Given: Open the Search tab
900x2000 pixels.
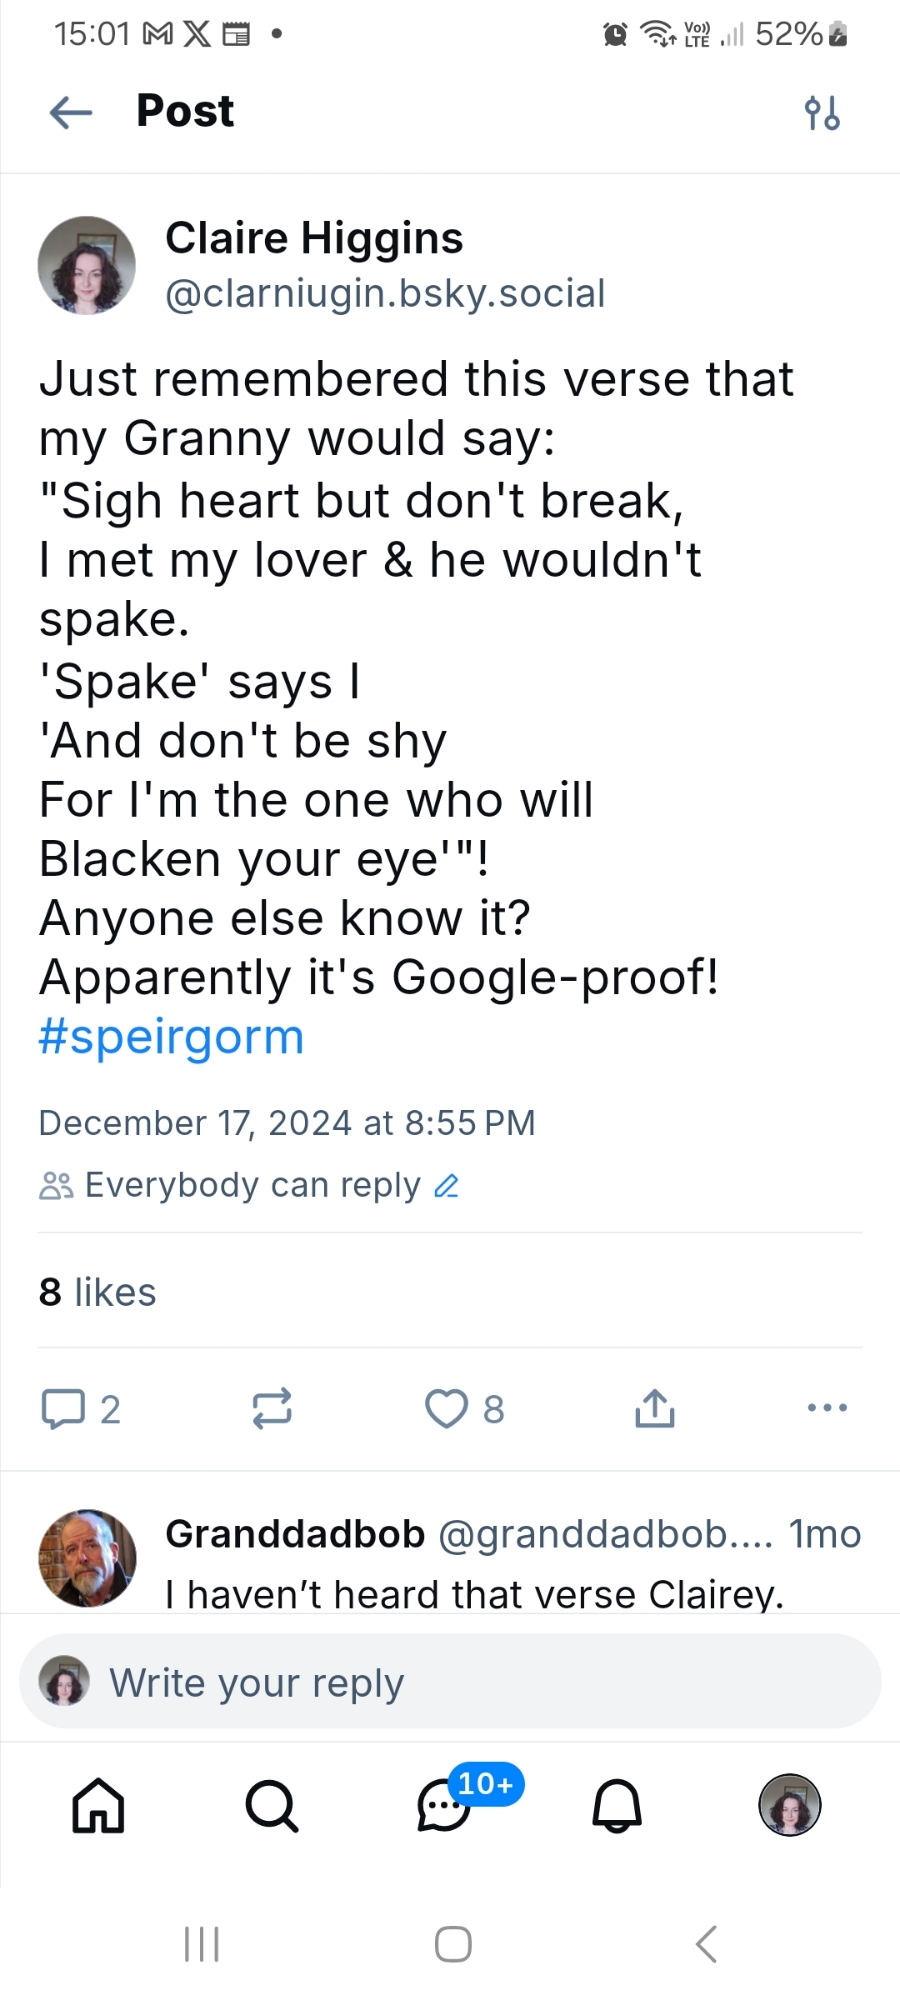Looking at the screenshot, I should (x=271, y=1806).
